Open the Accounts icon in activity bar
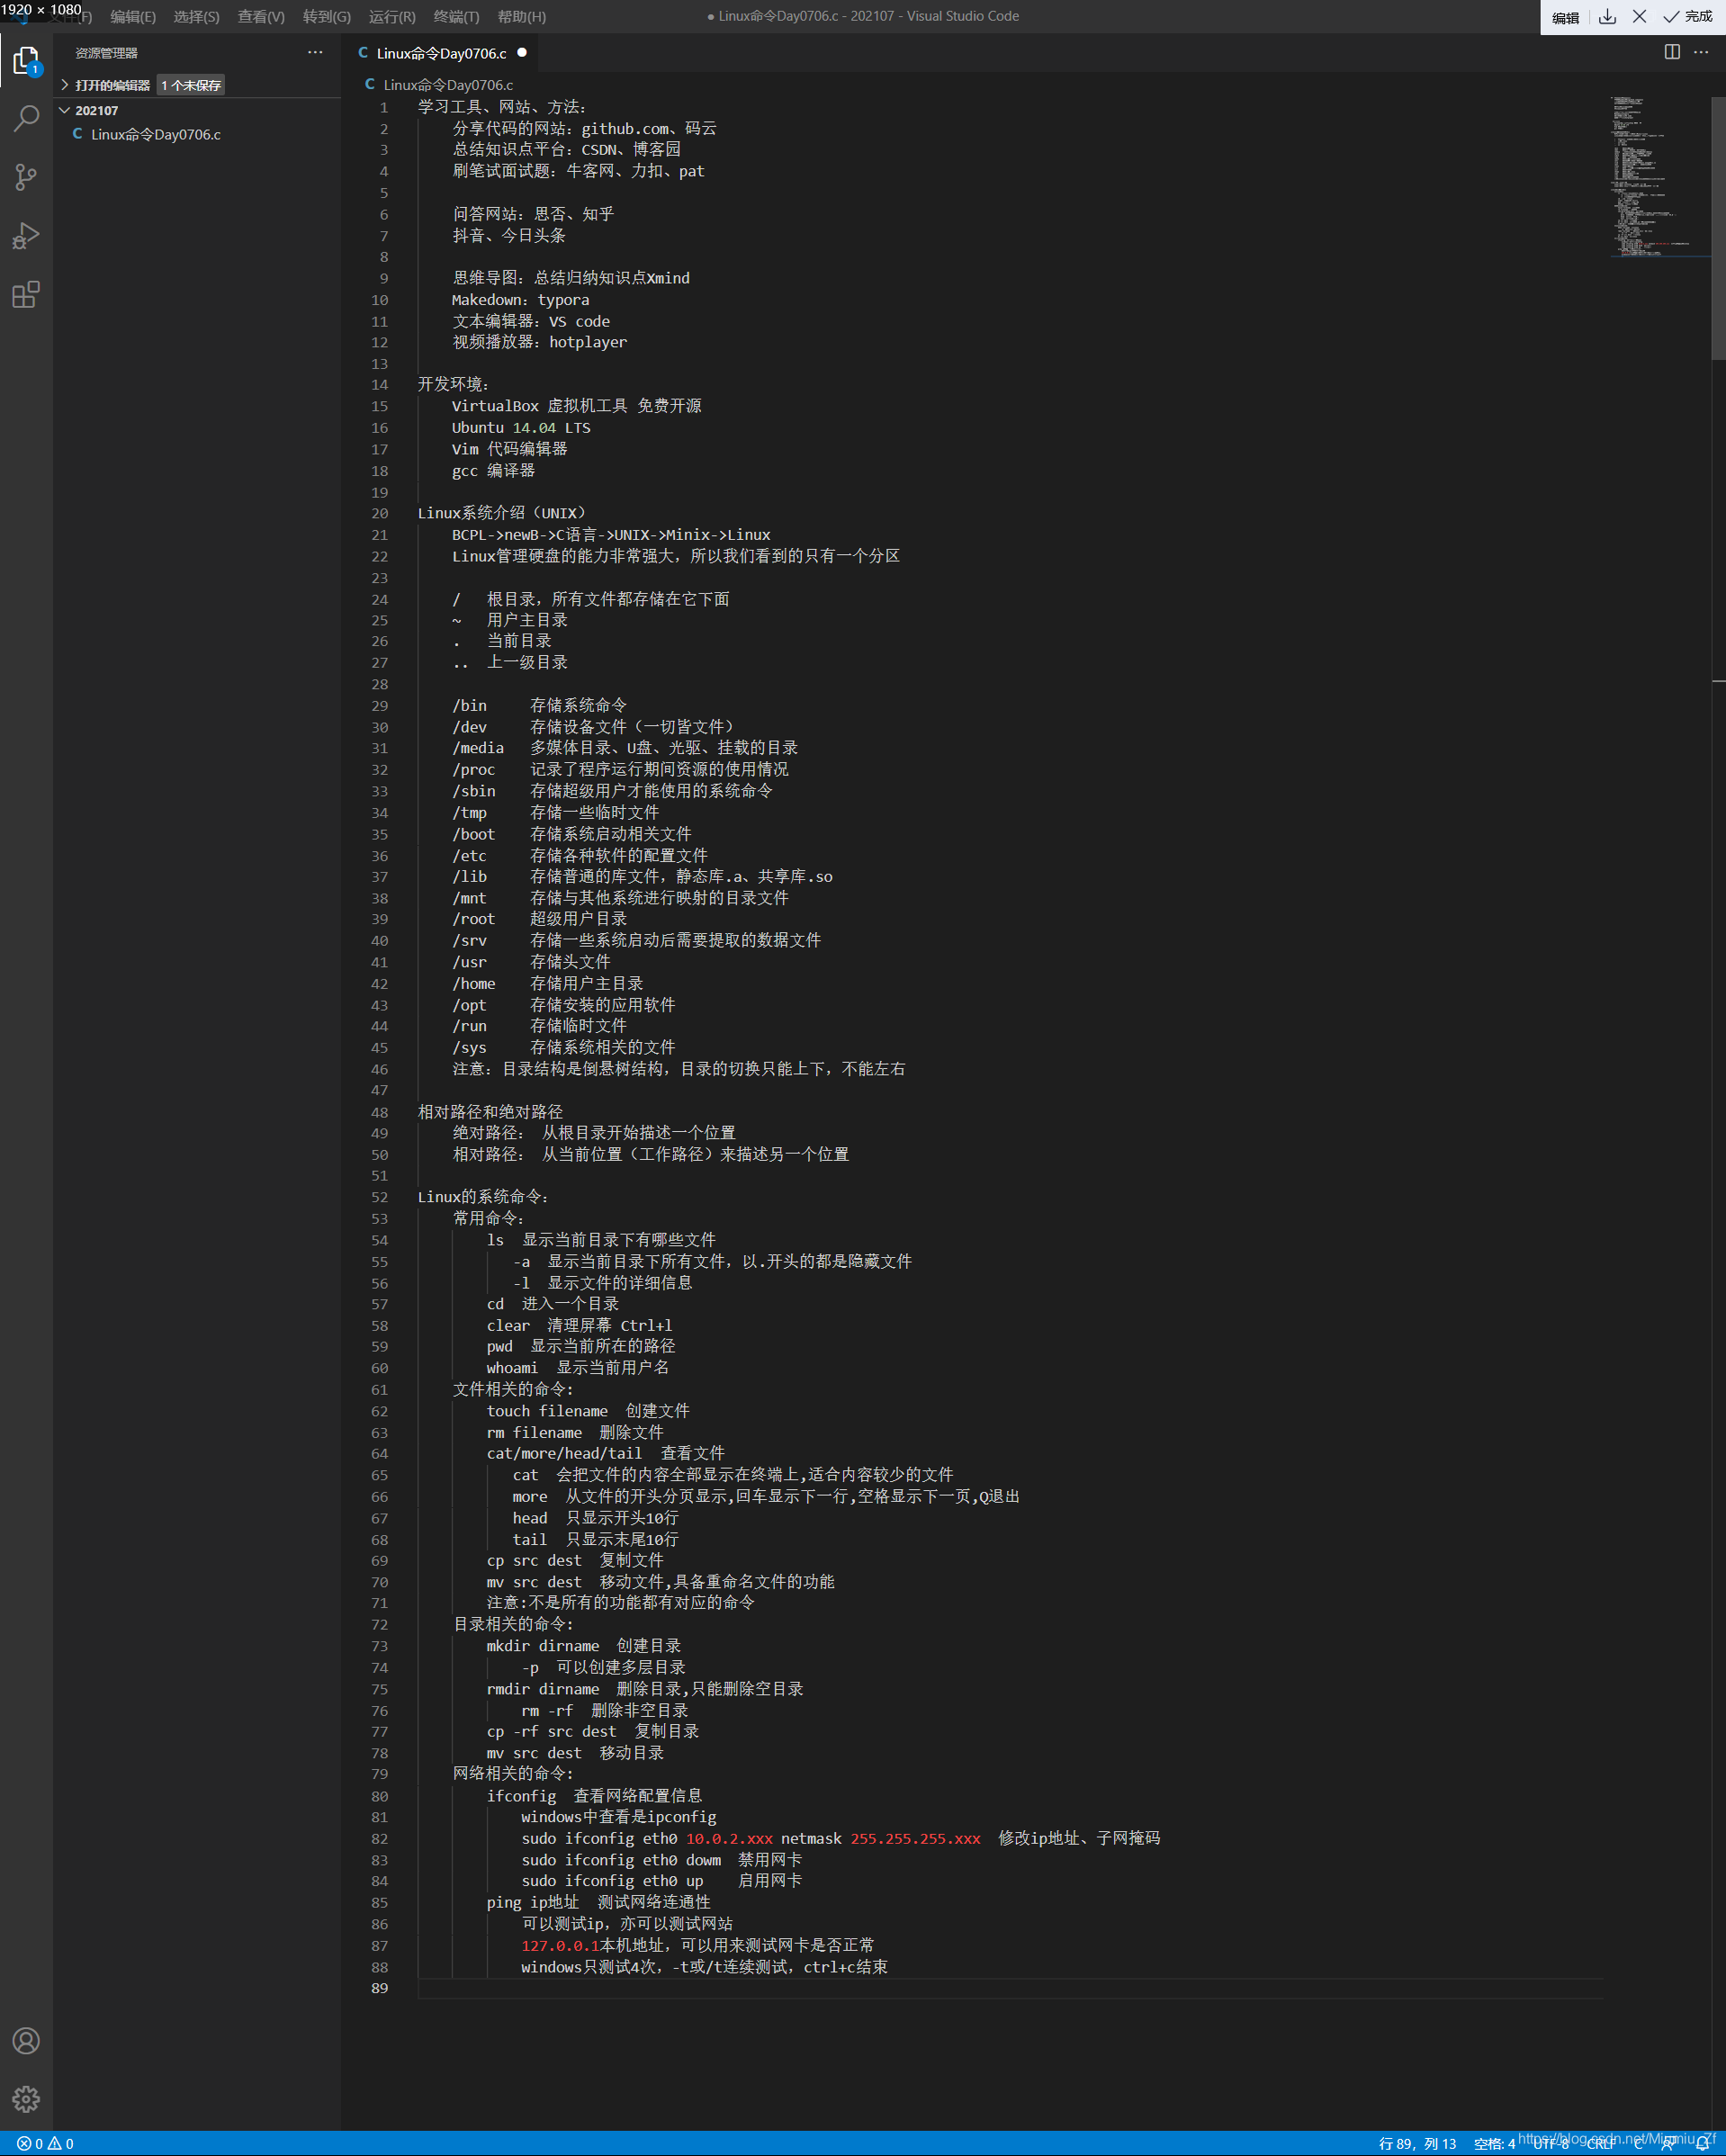 (x=26, y=2041)
